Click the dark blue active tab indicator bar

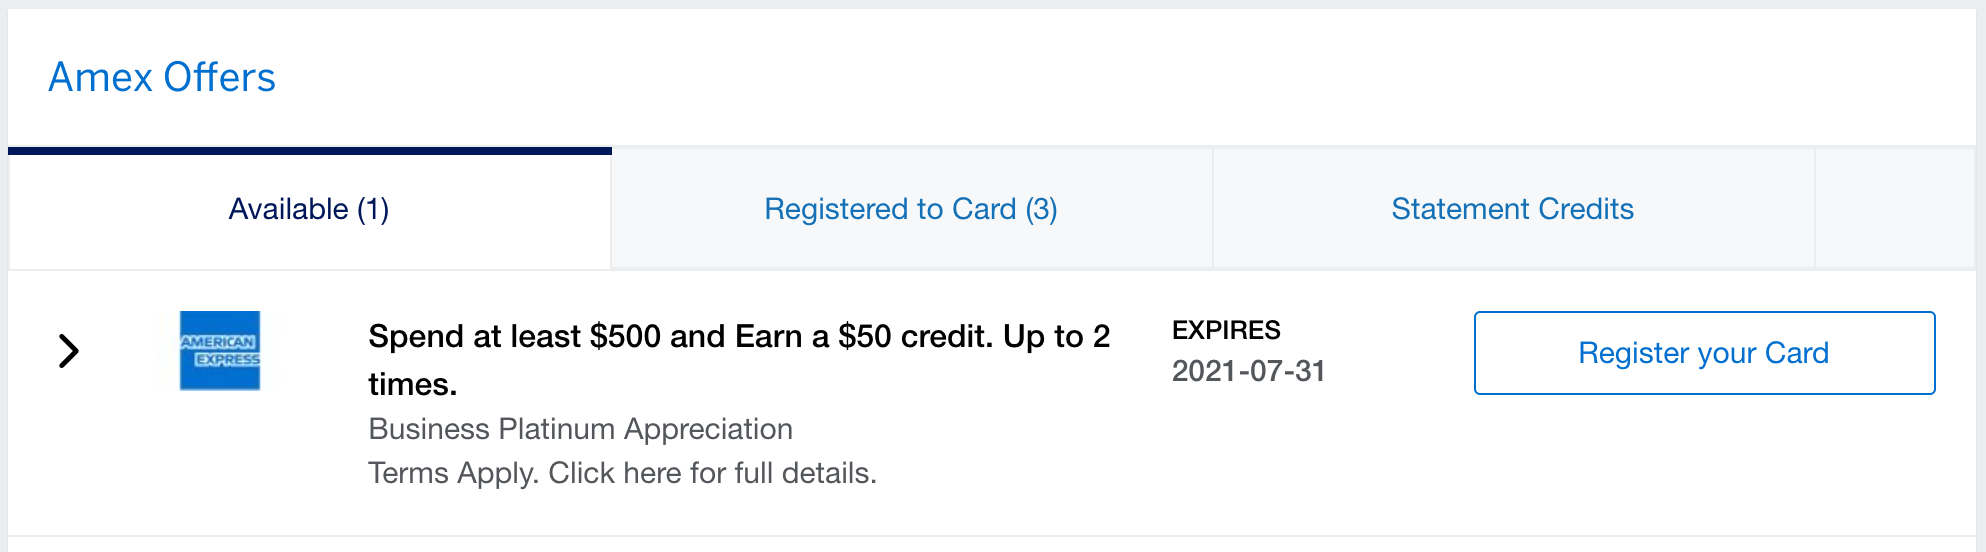point(310,151)
